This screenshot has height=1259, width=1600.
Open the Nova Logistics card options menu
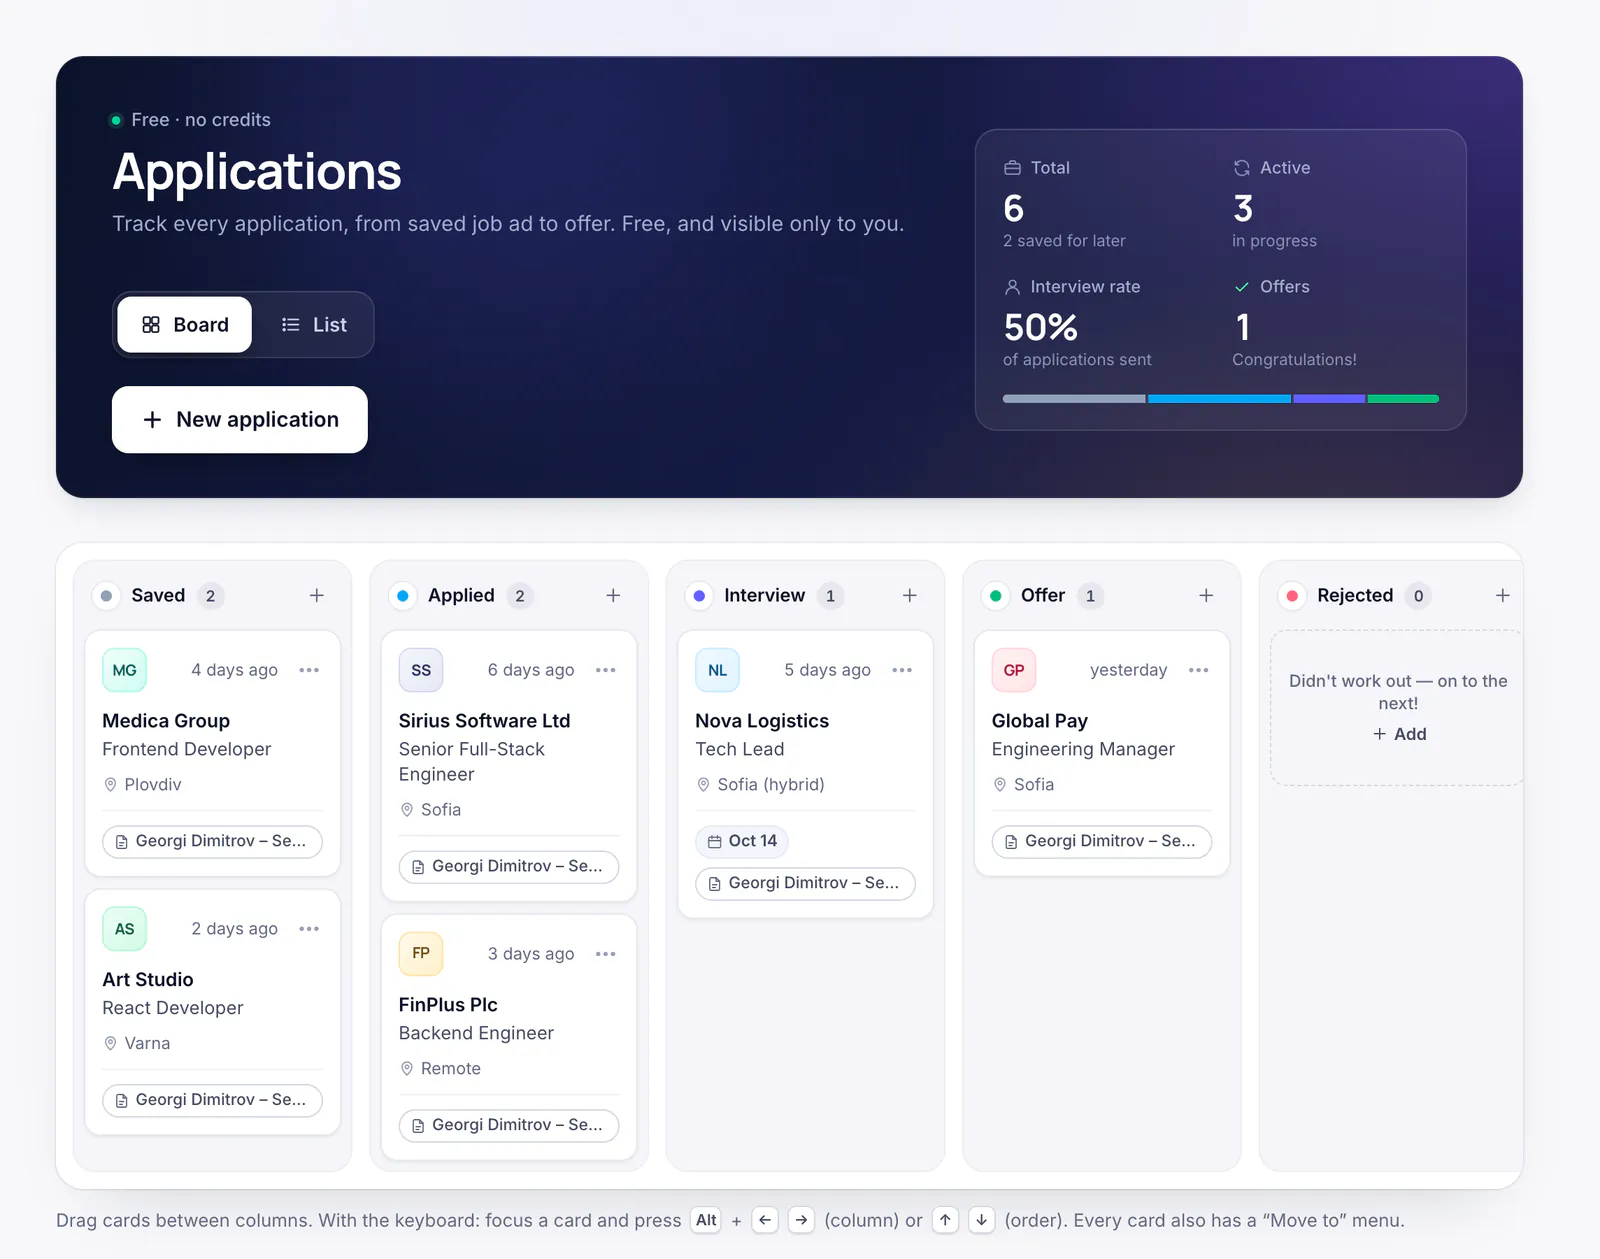902,670
